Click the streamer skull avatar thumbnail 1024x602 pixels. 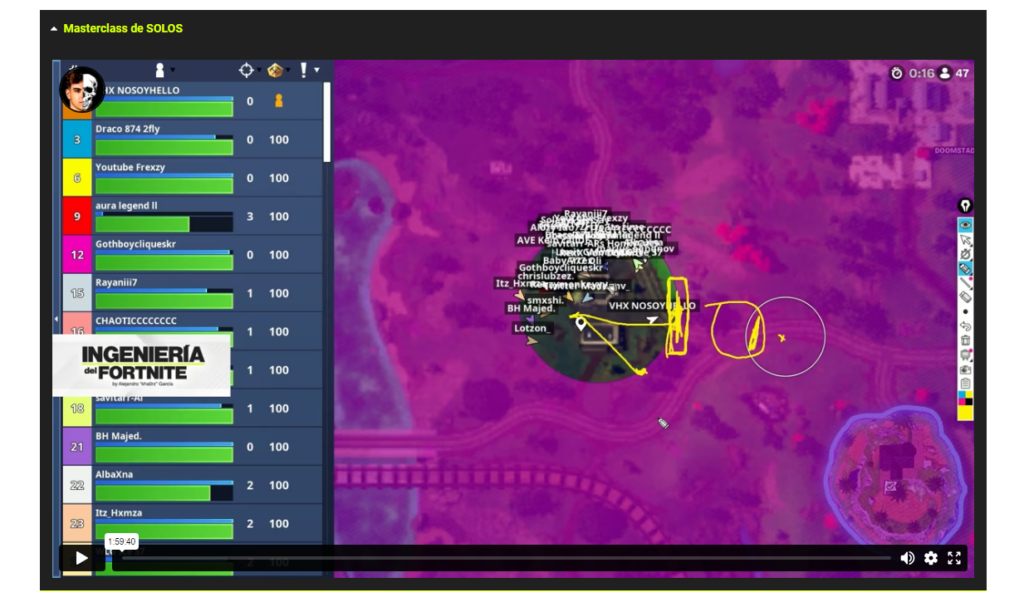82,89
